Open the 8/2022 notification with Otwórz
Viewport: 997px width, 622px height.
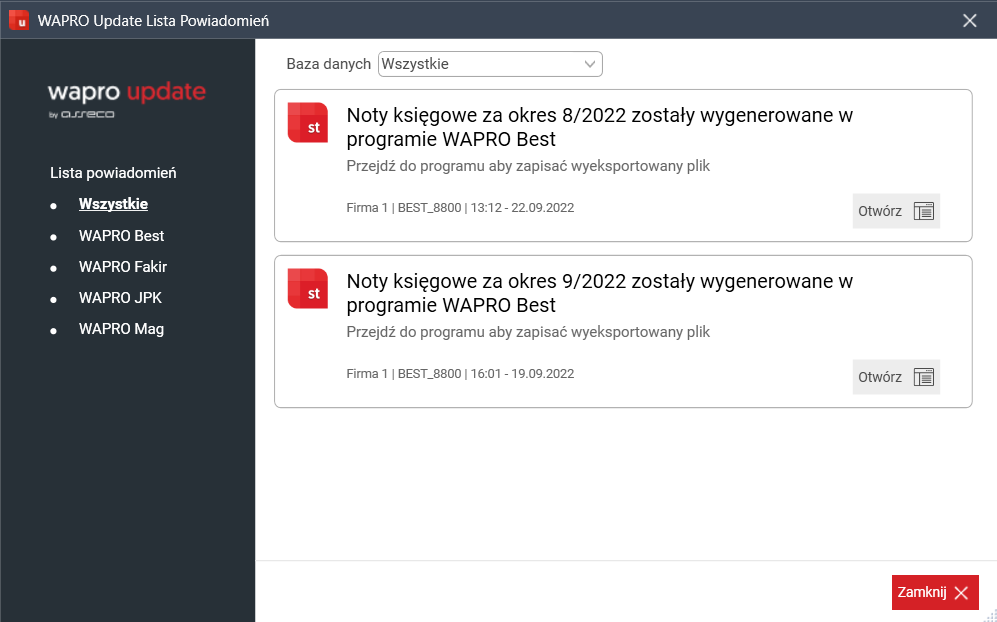click(896, 211)
